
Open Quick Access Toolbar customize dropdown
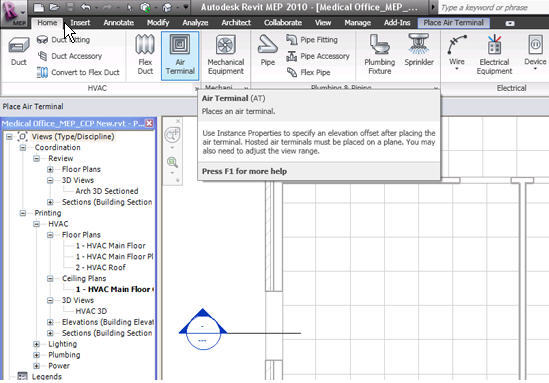coord(186,7)
